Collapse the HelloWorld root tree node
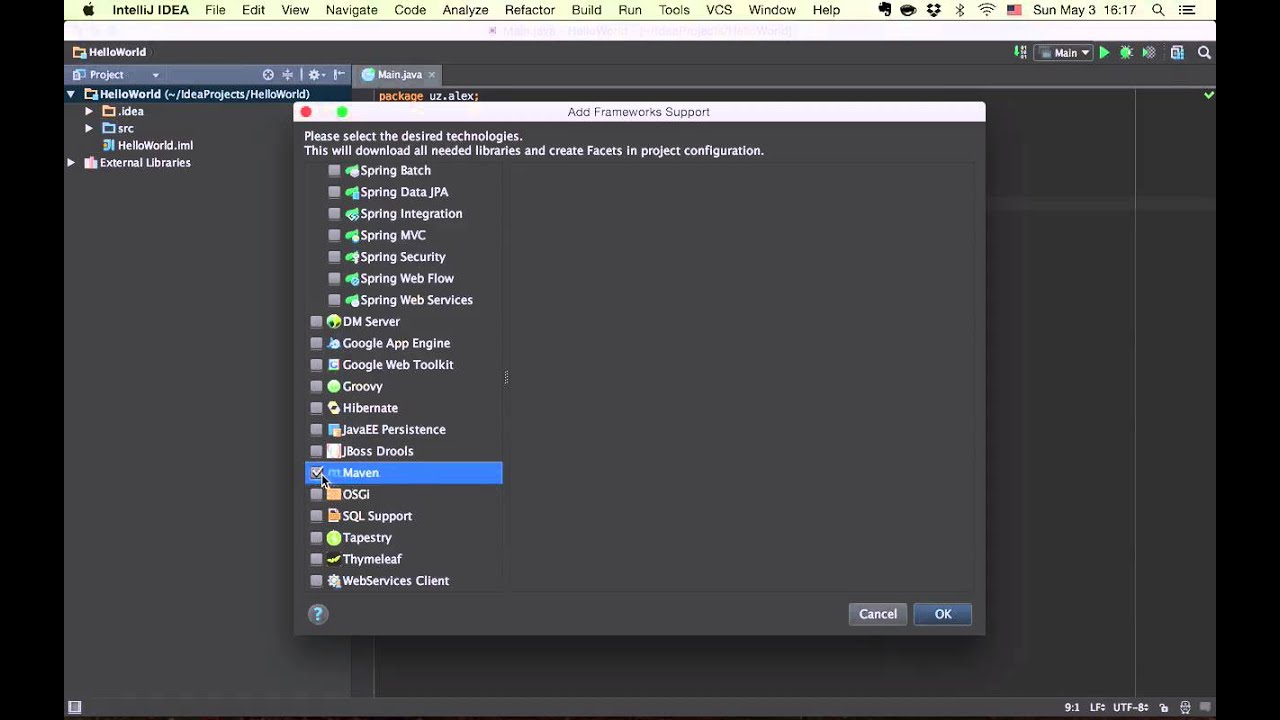The height and width of the screenshot is (720, 1280). 71,94
